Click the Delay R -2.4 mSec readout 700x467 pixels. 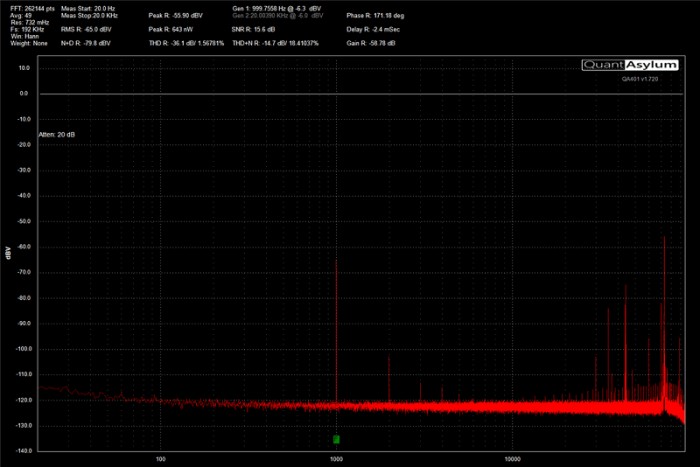click(373, 29)
